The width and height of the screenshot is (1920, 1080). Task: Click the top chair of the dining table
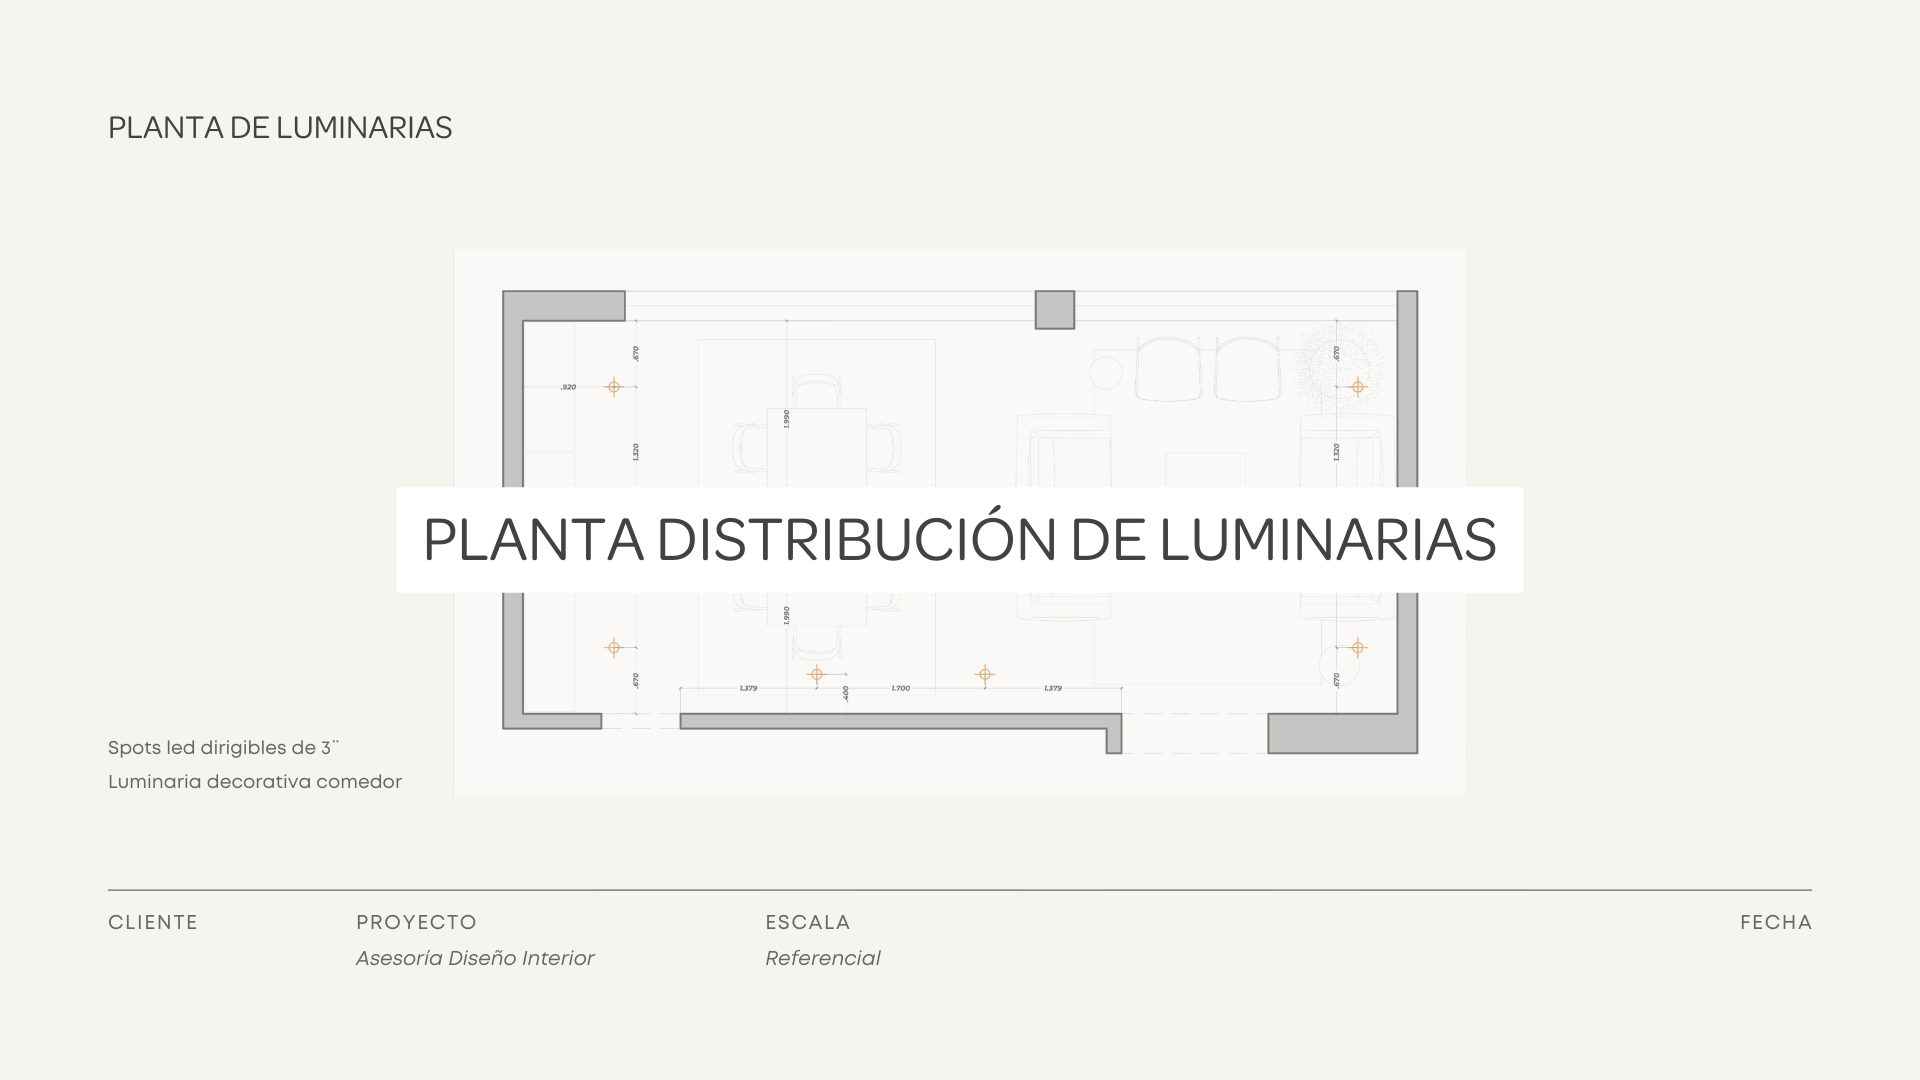coord(817,390)
